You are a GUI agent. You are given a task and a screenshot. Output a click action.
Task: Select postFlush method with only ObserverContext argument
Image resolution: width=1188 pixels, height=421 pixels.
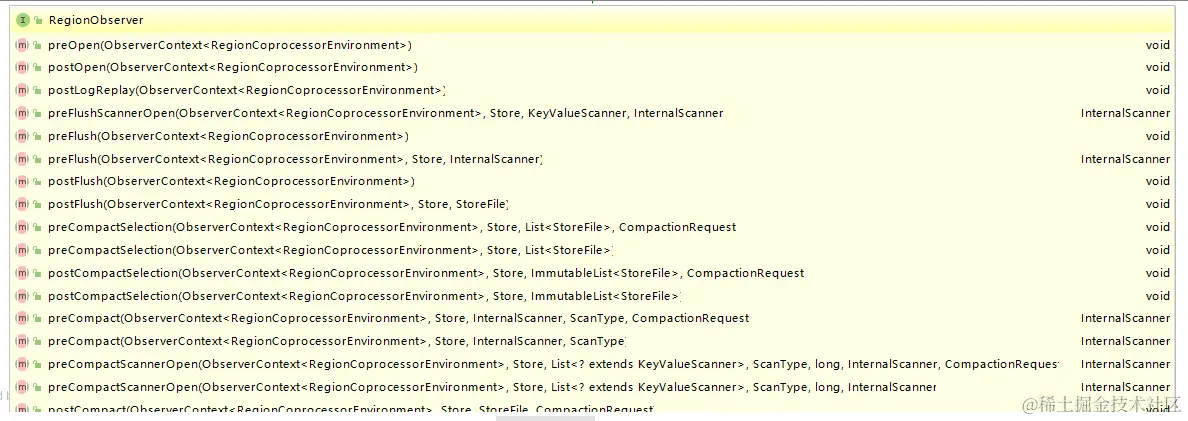tap(594, 182)
